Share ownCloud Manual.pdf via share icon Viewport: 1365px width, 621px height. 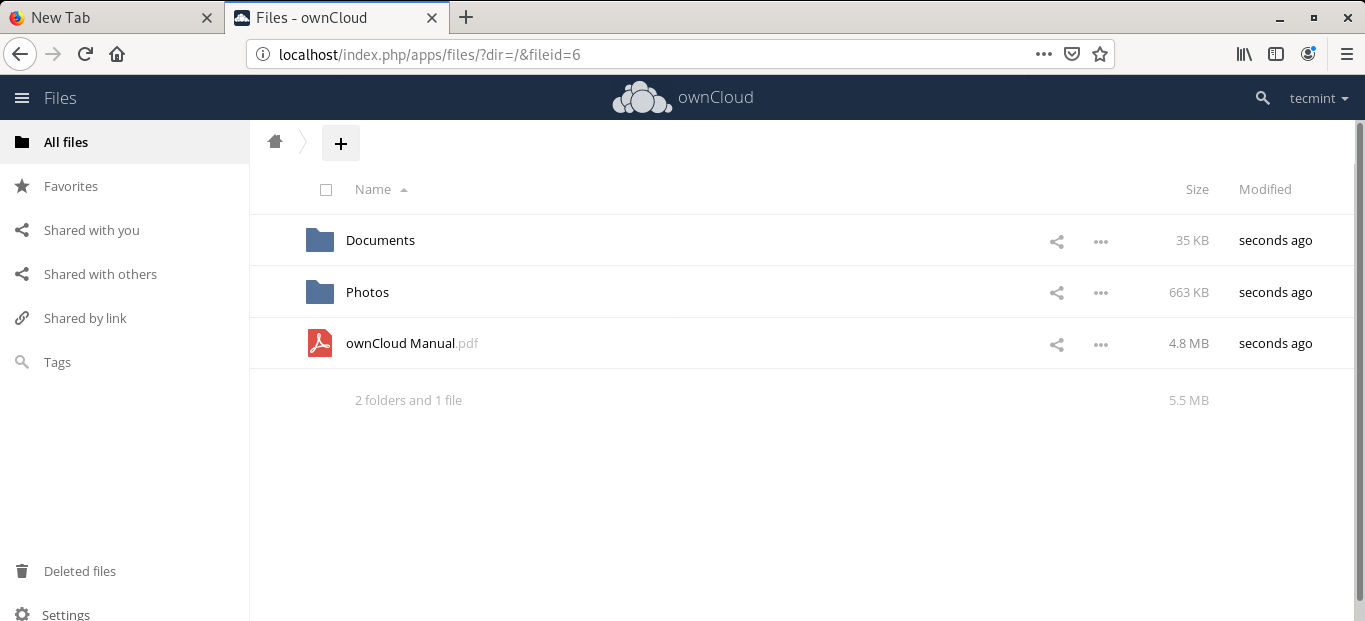(x=1057, y=345)
